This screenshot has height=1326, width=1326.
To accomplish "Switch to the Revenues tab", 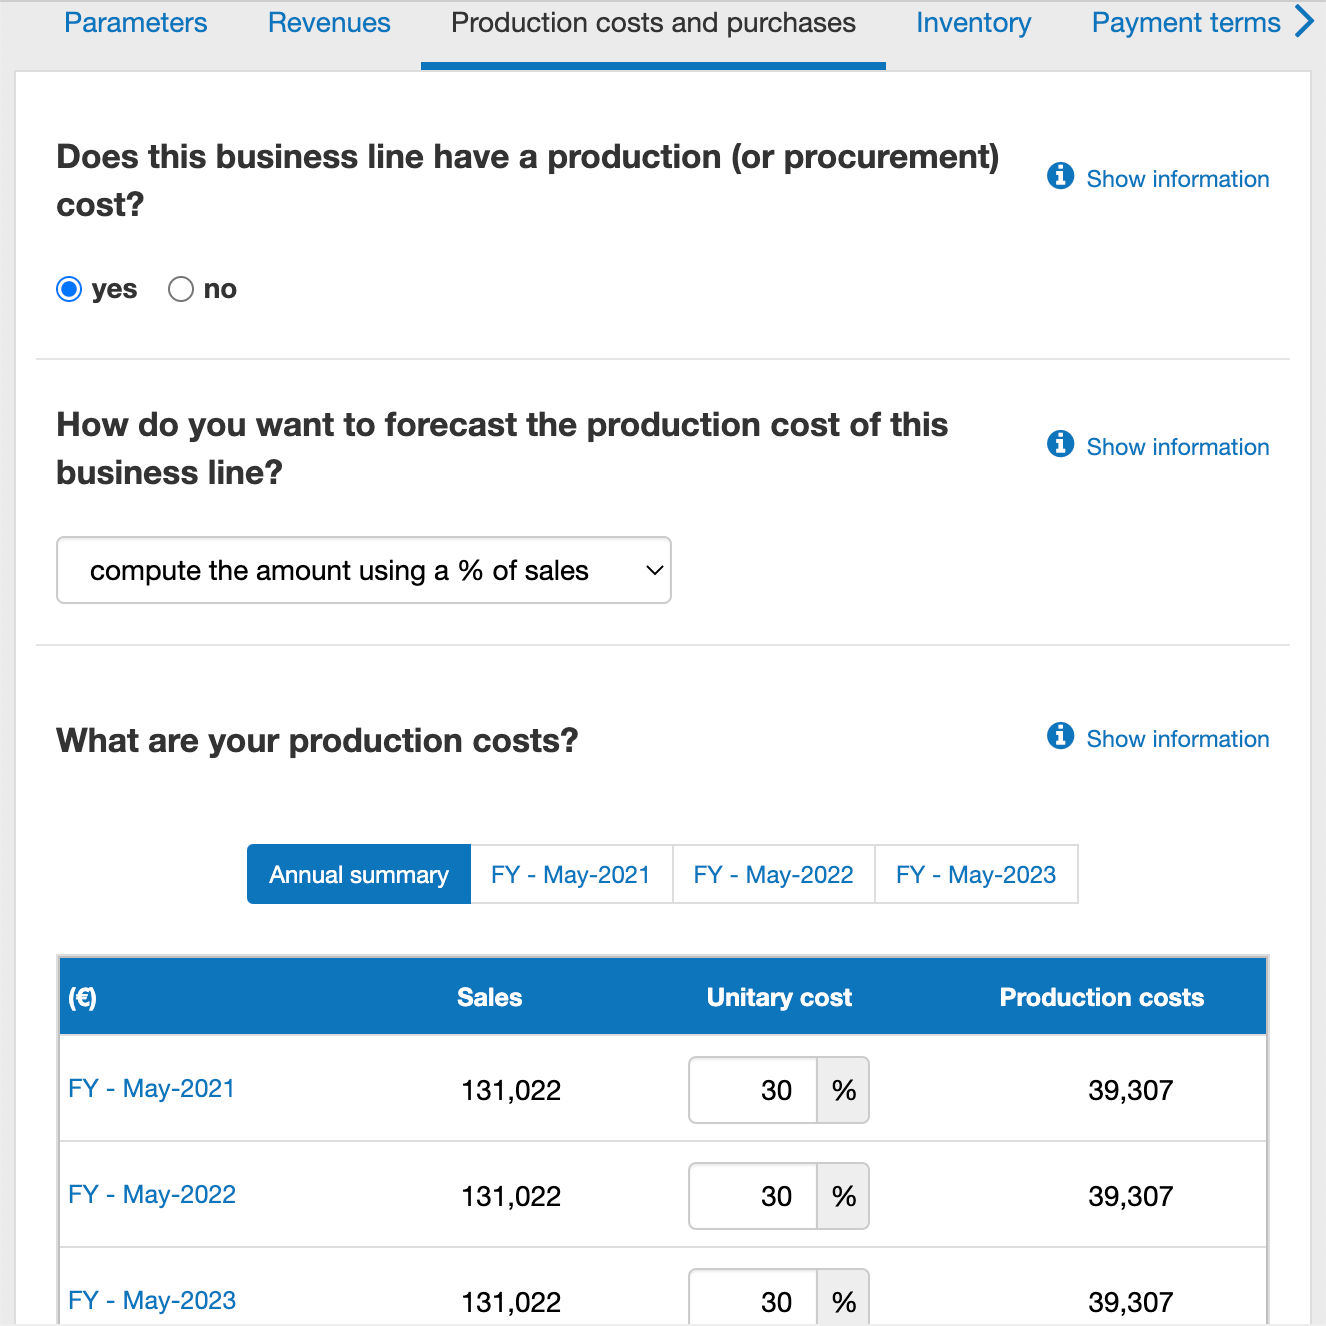I will pos(328,22).
